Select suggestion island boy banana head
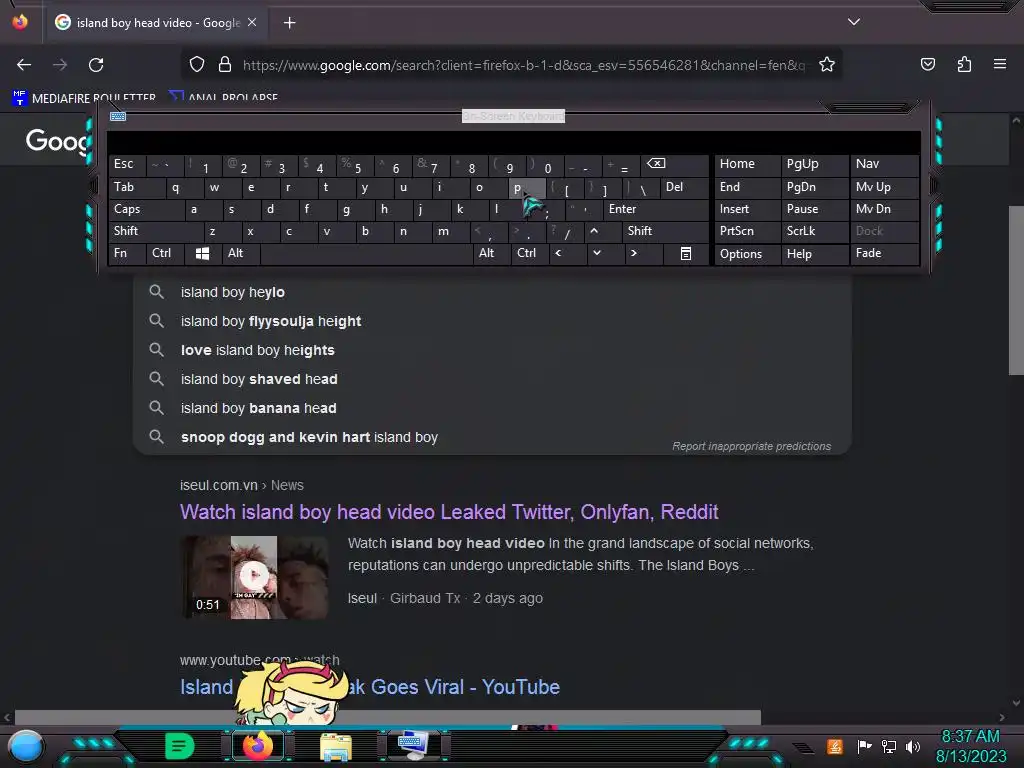Viewport: 1024px width, 768px height. [x=492, y=408]
